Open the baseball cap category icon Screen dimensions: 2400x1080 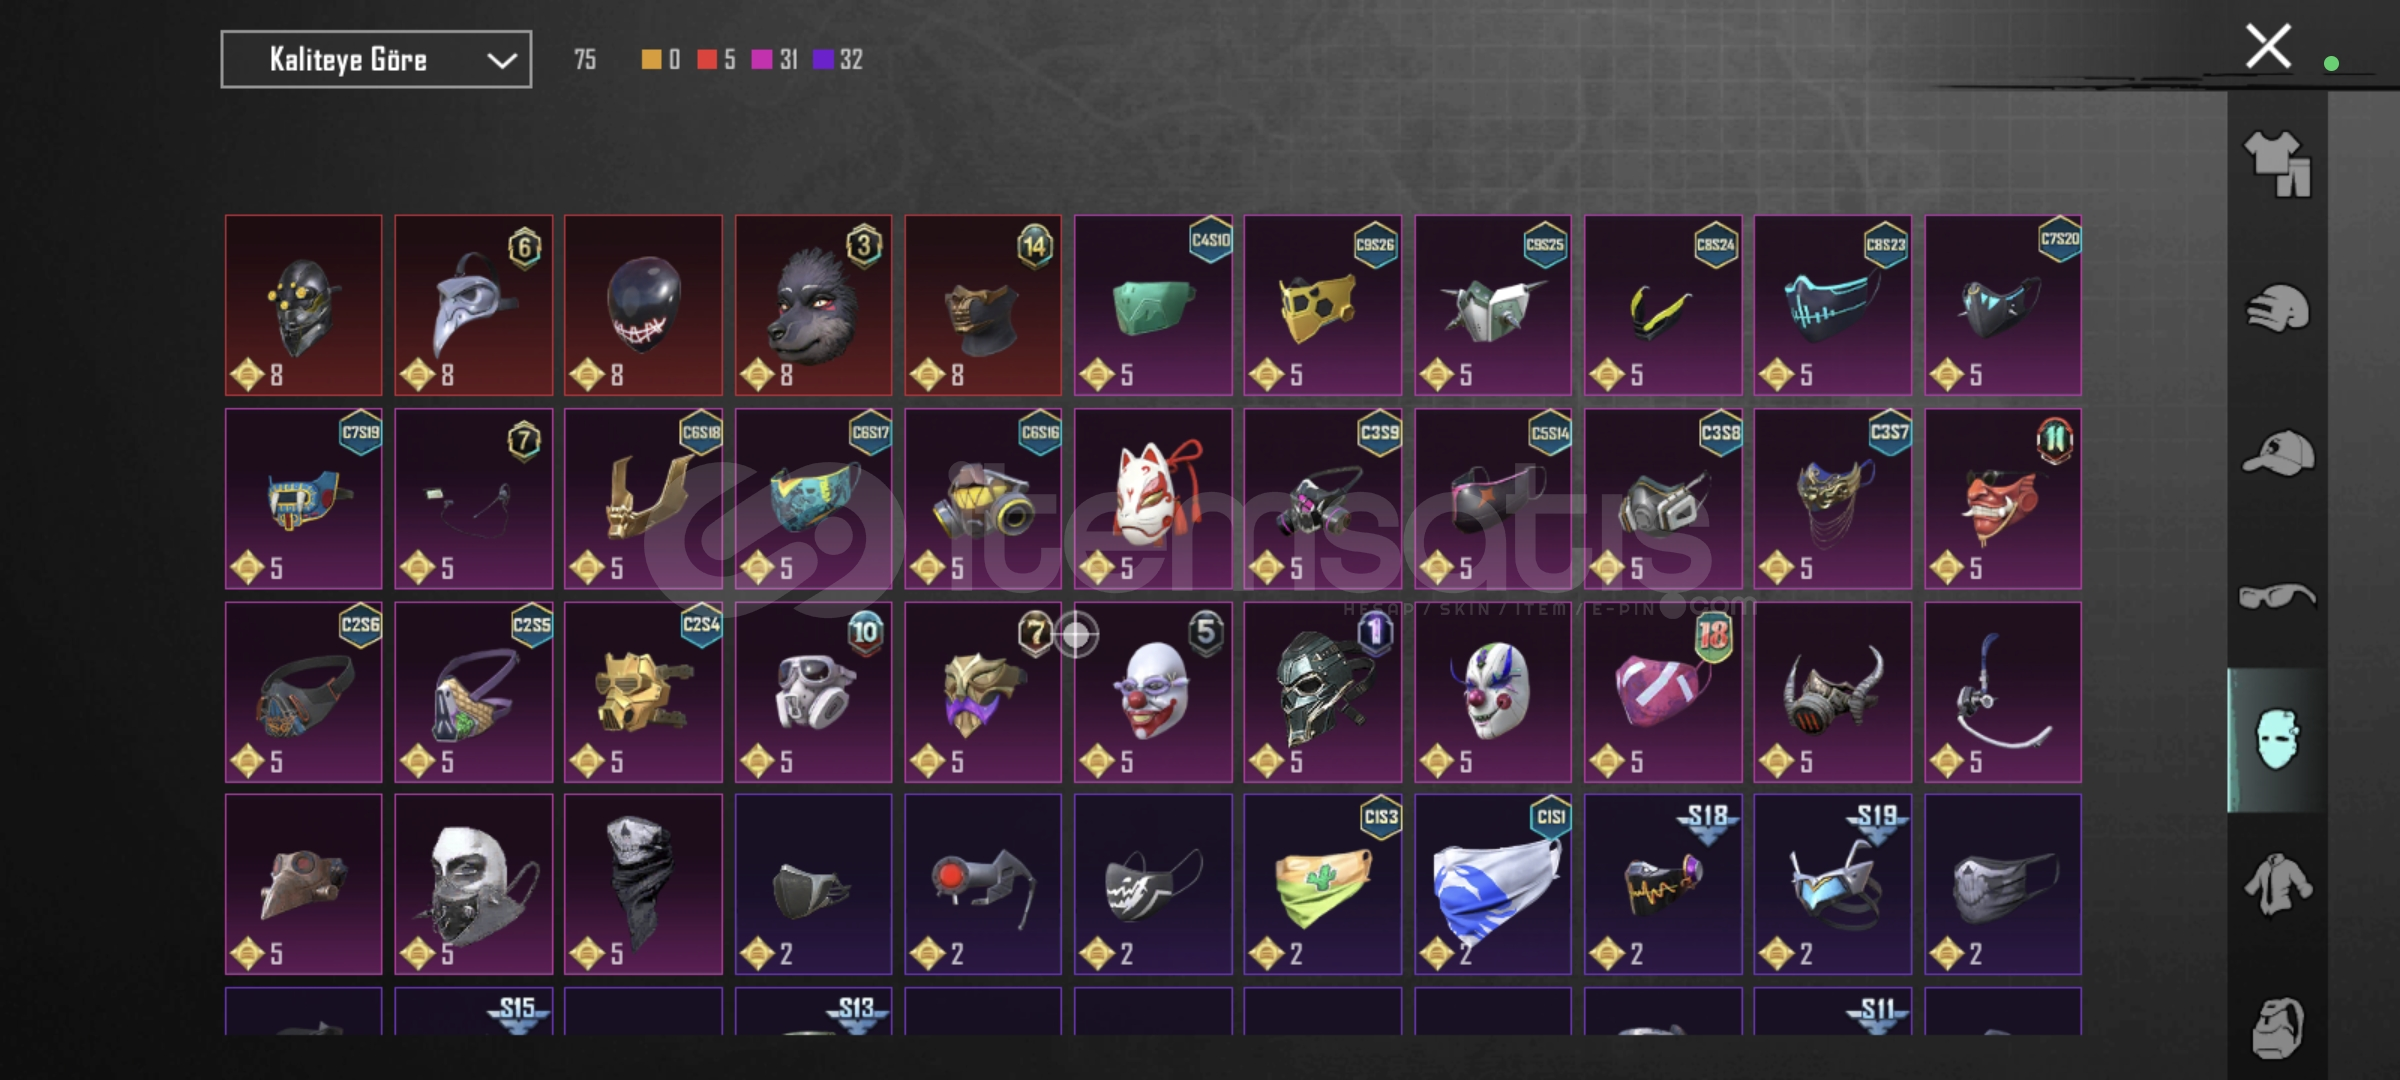2277,452
